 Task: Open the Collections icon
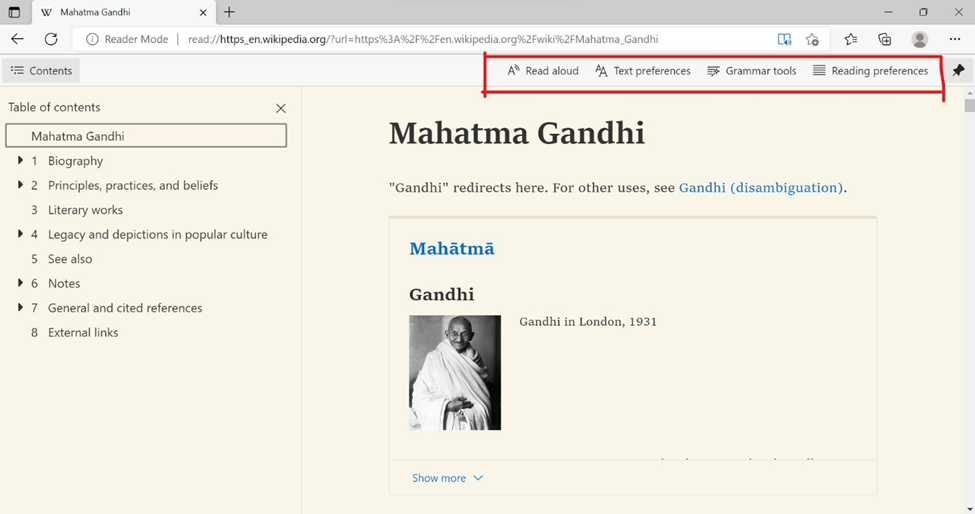tap(884, 39)
